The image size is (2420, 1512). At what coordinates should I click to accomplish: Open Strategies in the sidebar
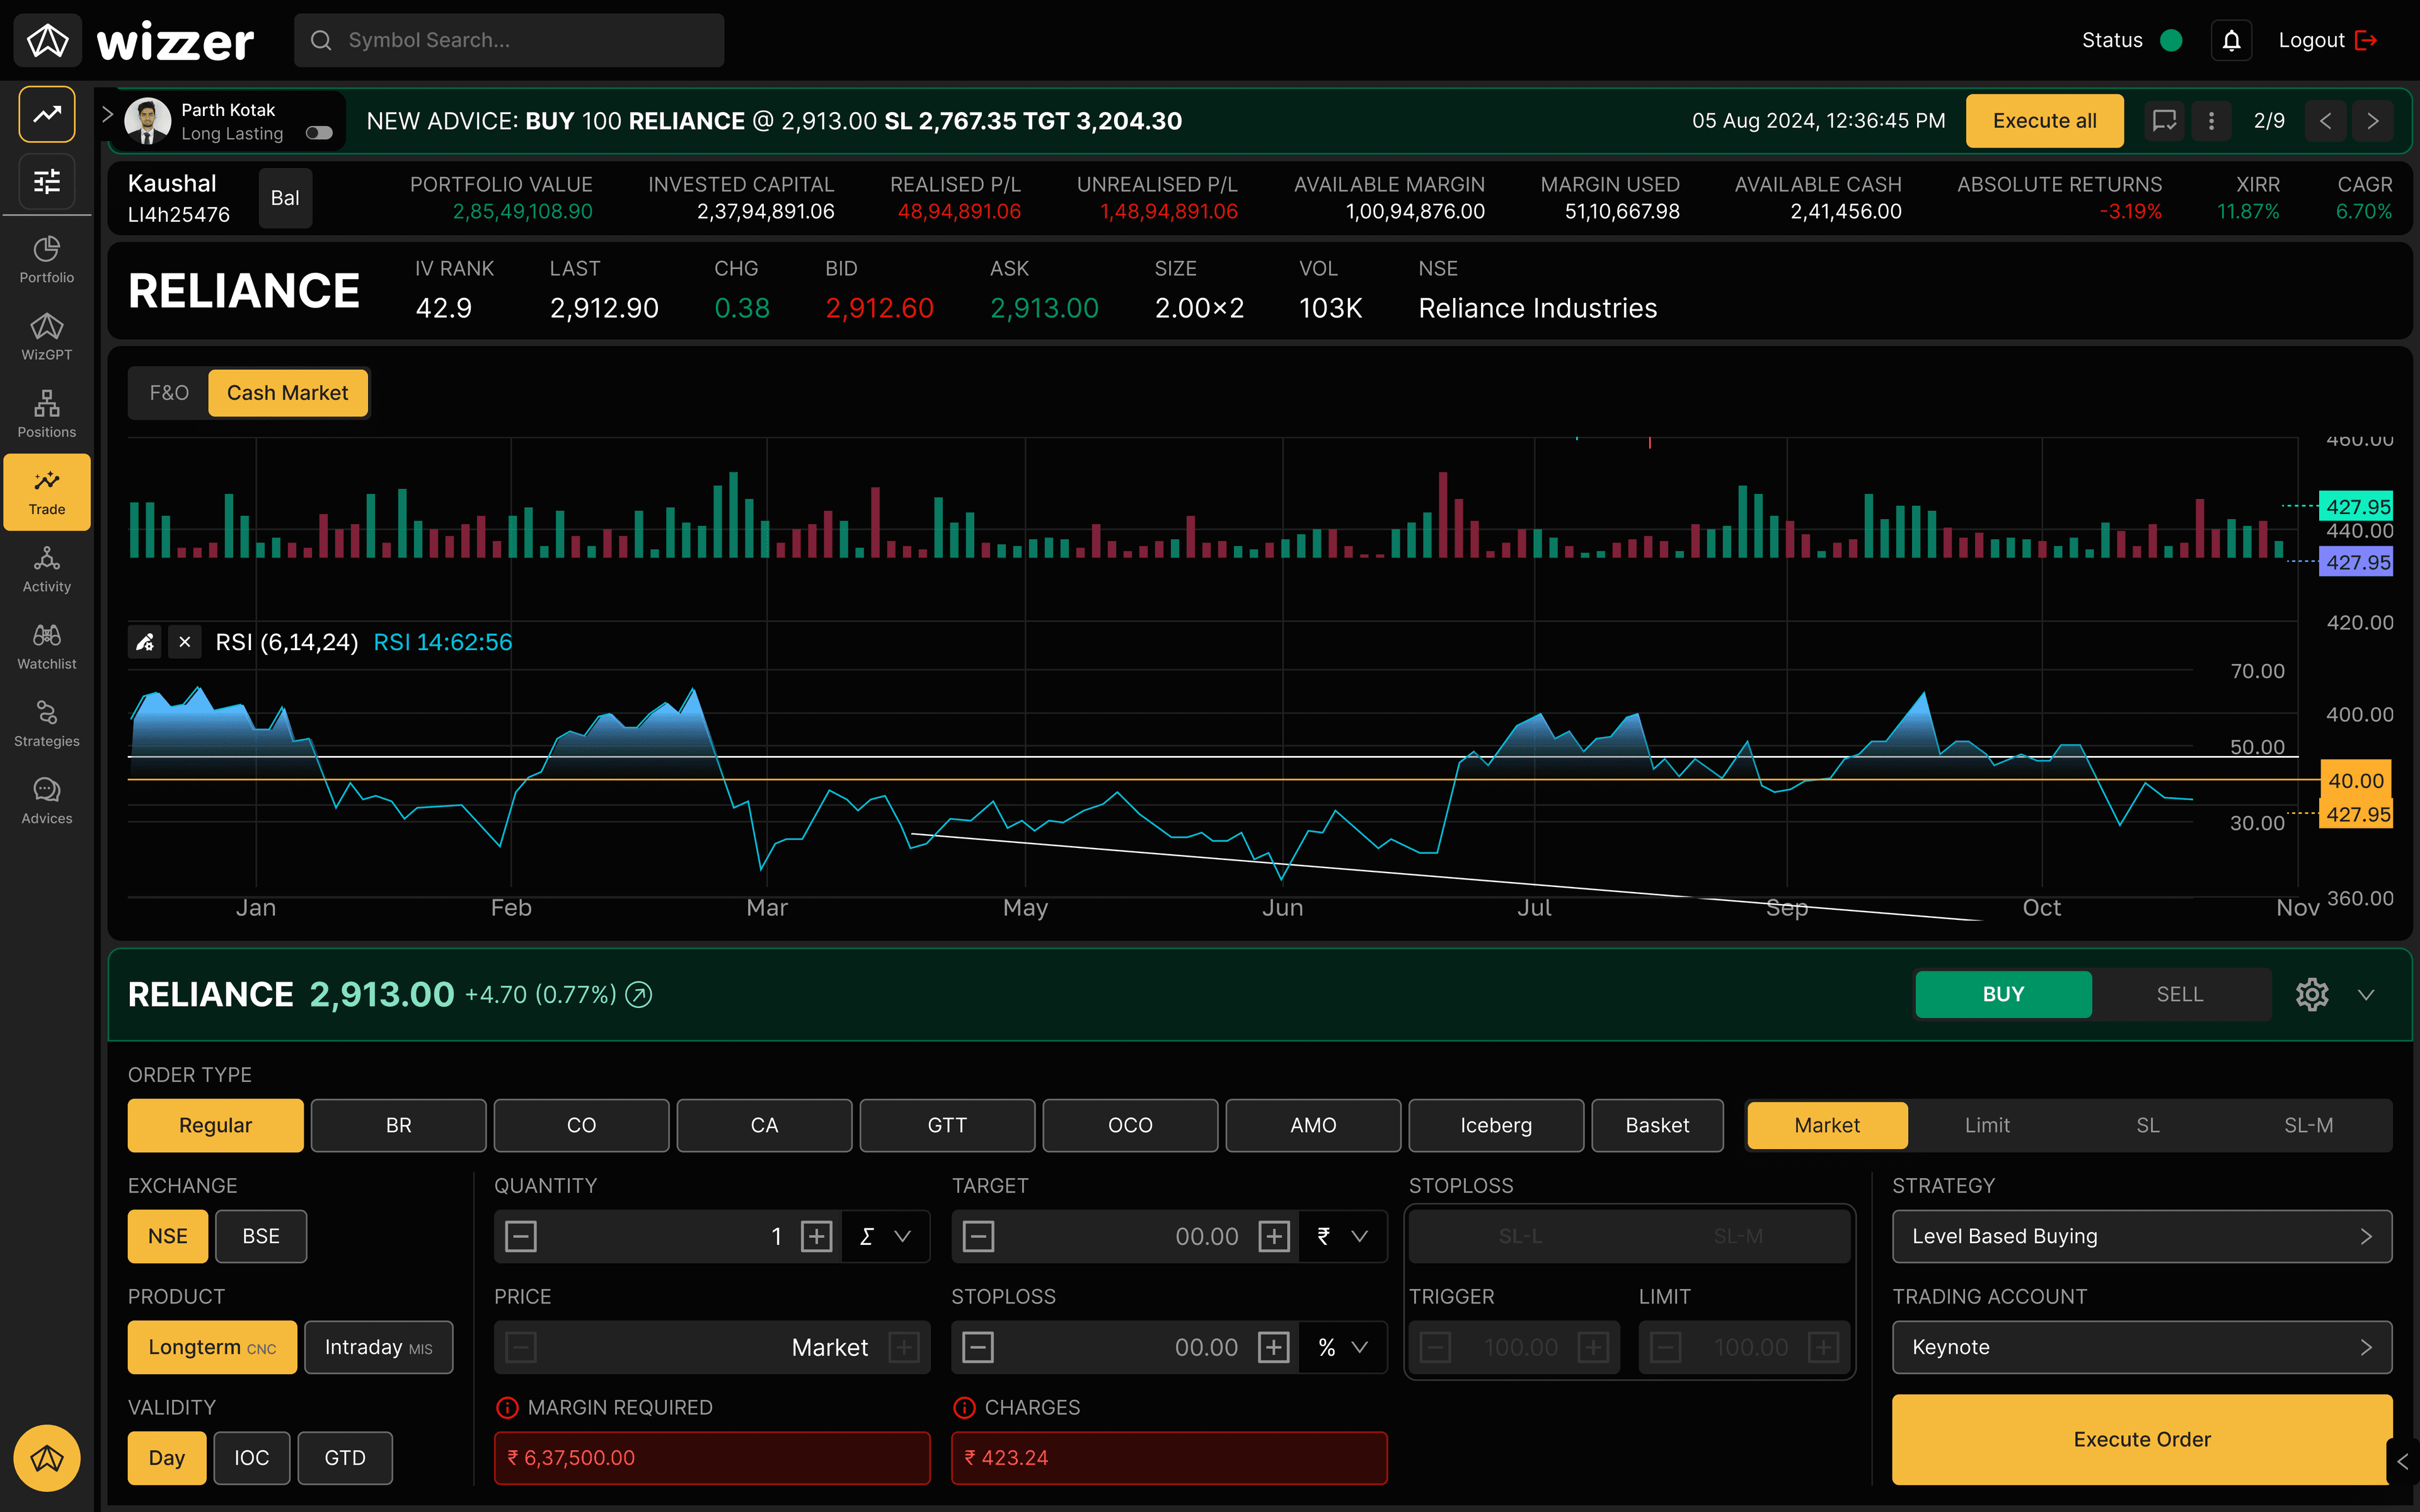pyautogui.click(x=47, y=722)
